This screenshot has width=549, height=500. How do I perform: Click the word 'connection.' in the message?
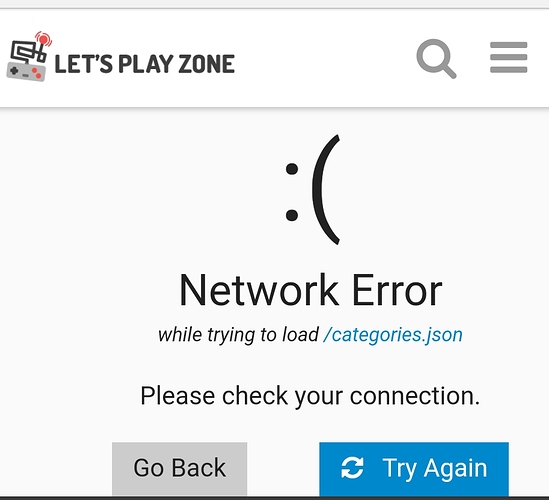point(415,396)
